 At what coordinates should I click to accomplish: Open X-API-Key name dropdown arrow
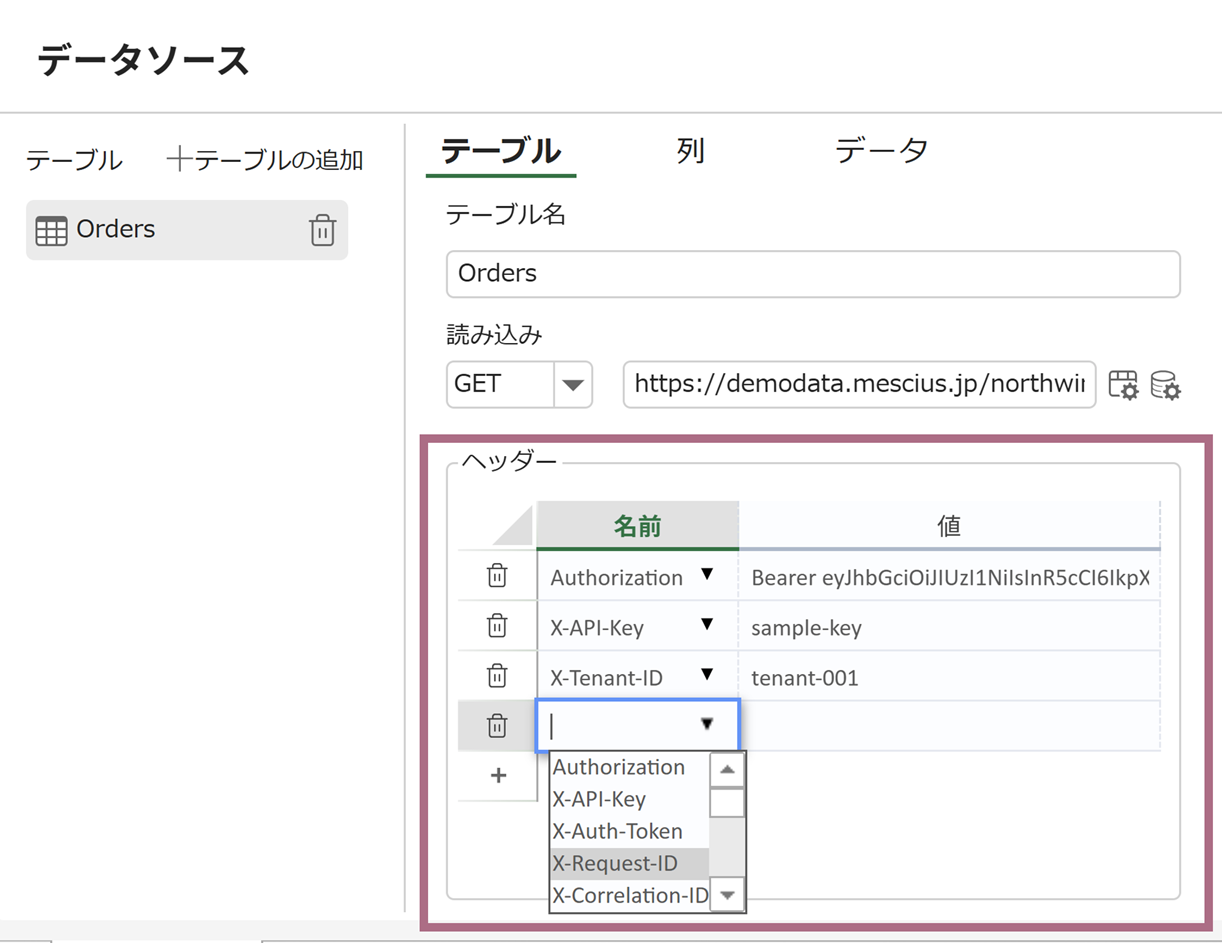707,624
